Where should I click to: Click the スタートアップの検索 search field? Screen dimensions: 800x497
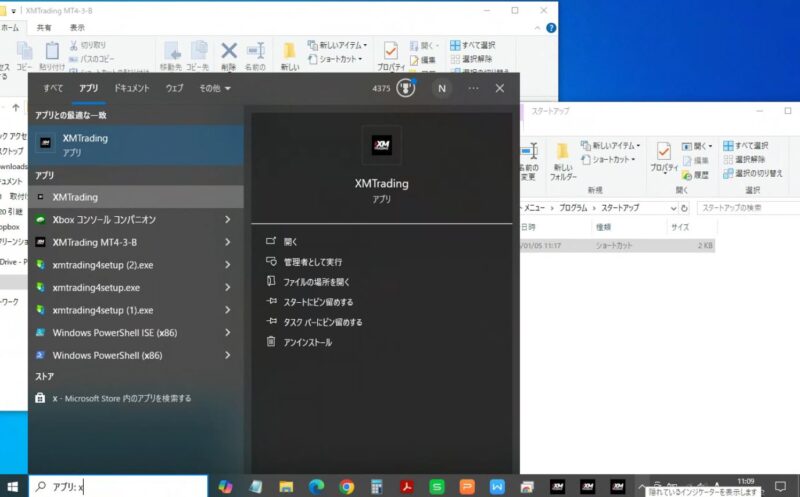point(747,208)
